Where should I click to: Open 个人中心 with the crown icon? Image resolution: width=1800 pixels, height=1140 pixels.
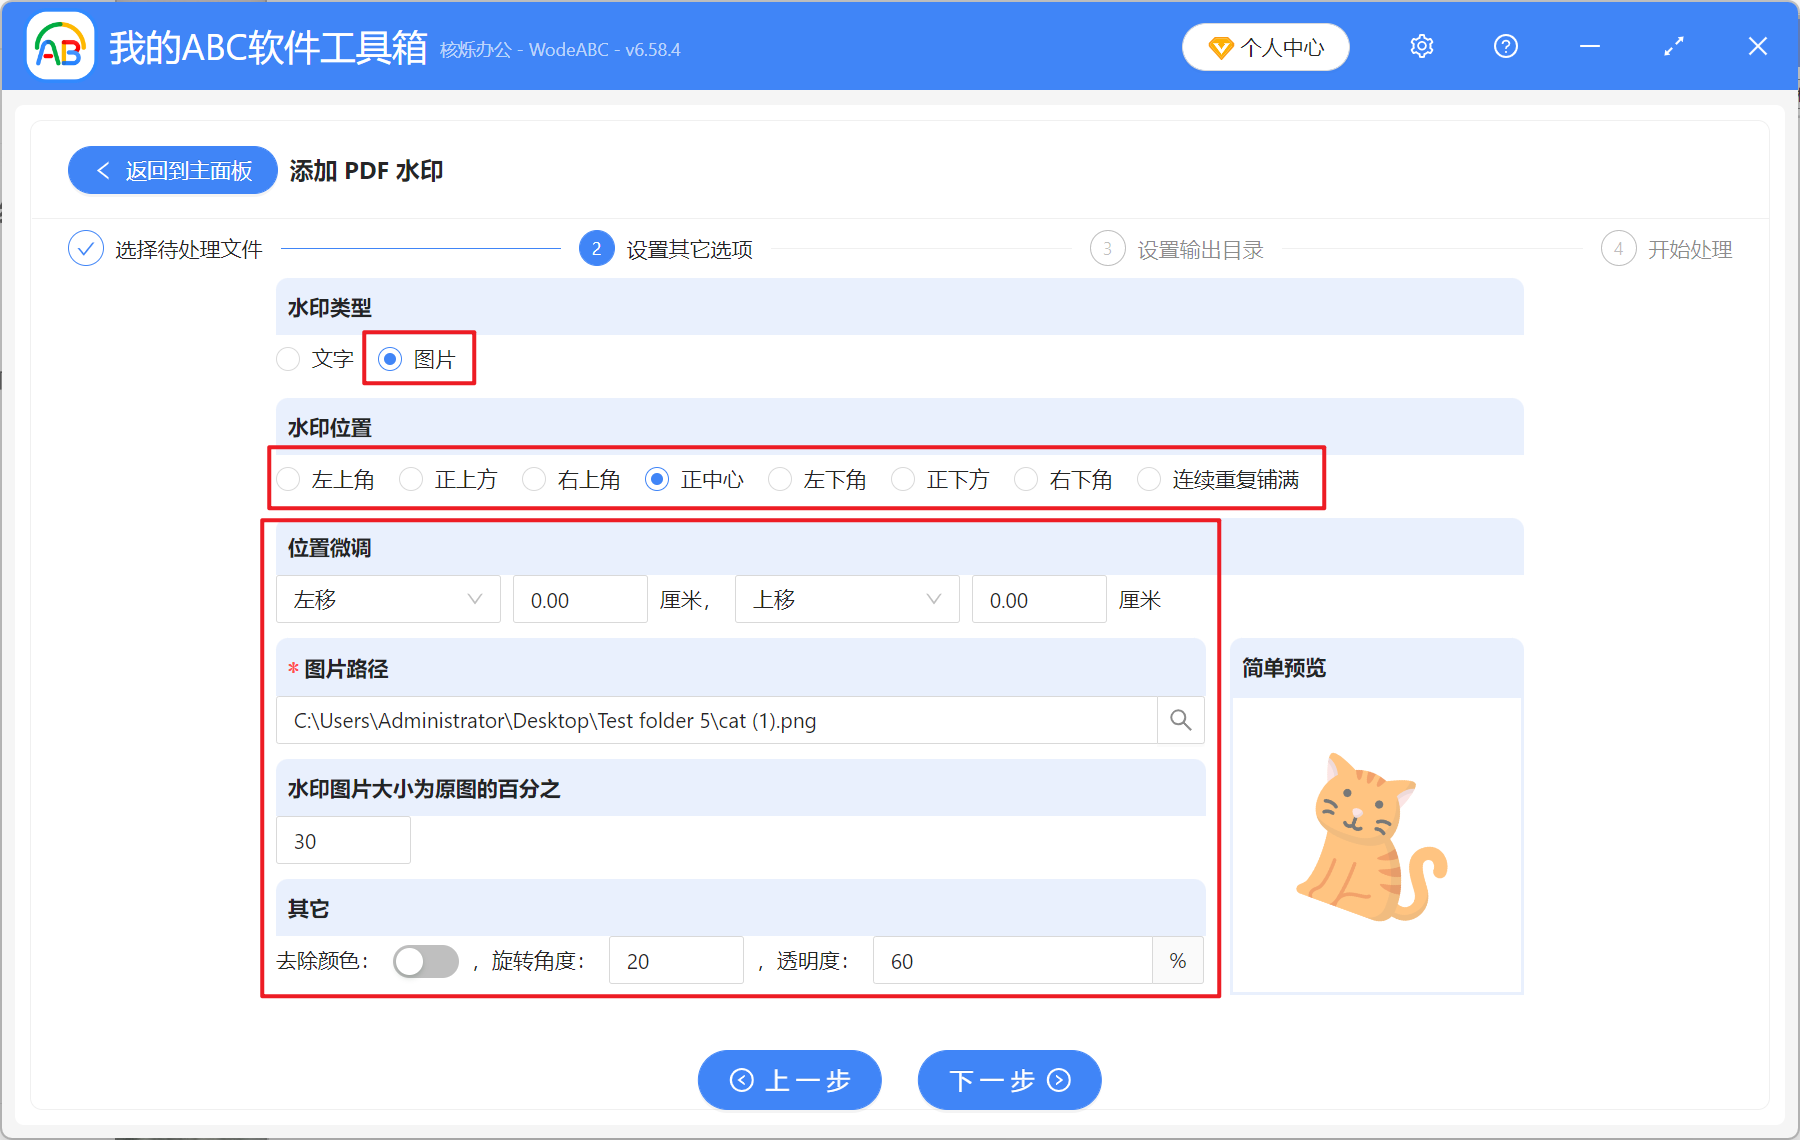1265,46
